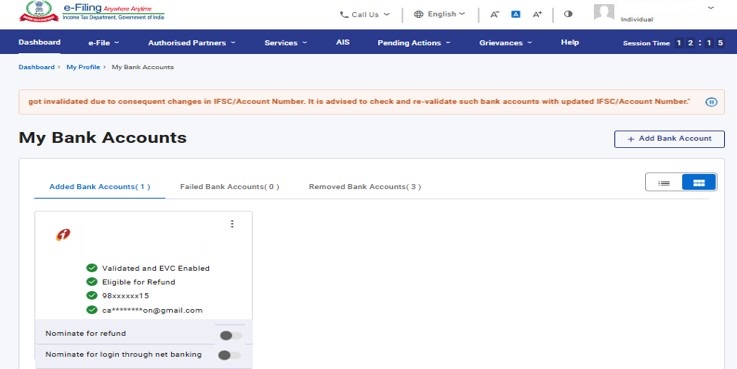Open AIS in navigation bar
Image resolution: width=737 pixels, height=369 pixels.
coord(343,42)
